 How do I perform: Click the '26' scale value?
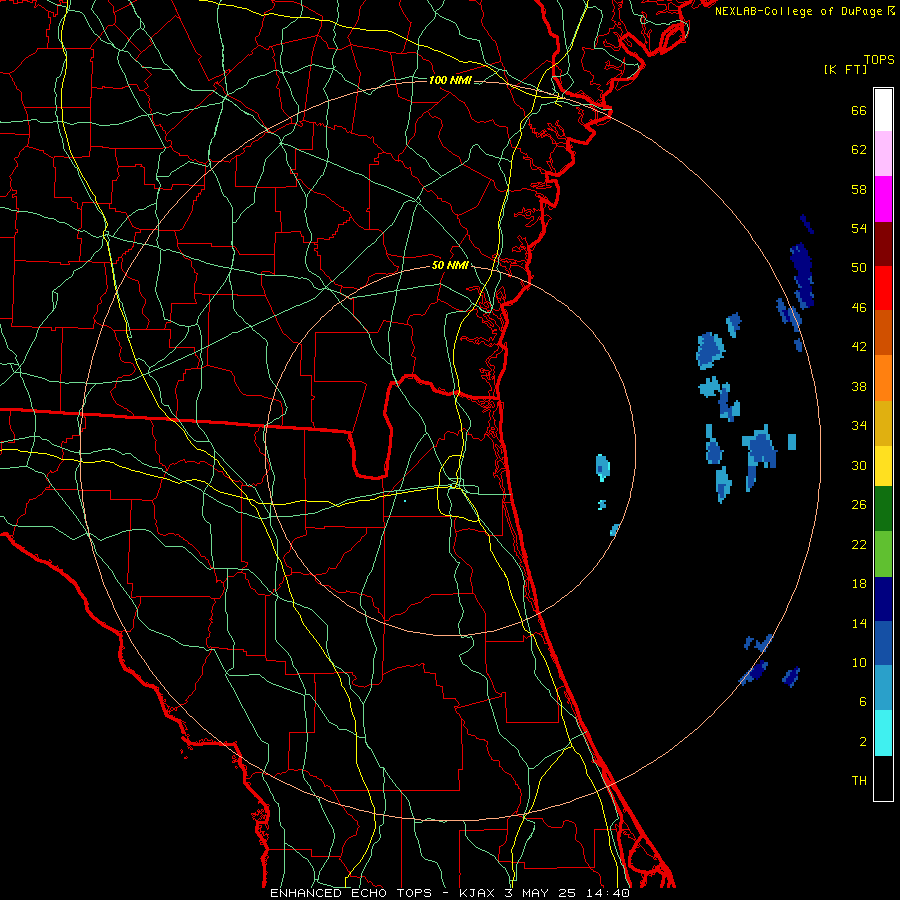point(859,505)
